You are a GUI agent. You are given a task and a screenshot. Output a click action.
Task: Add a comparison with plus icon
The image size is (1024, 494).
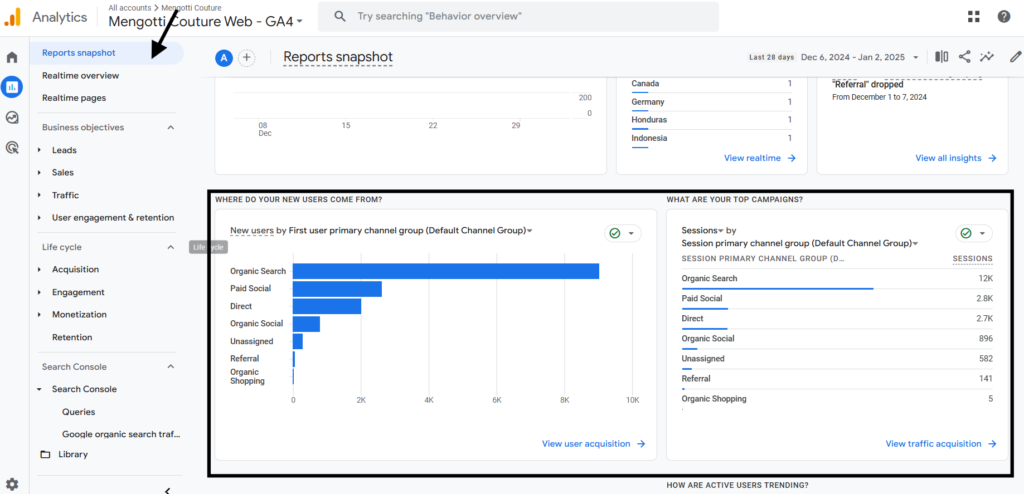246,58
